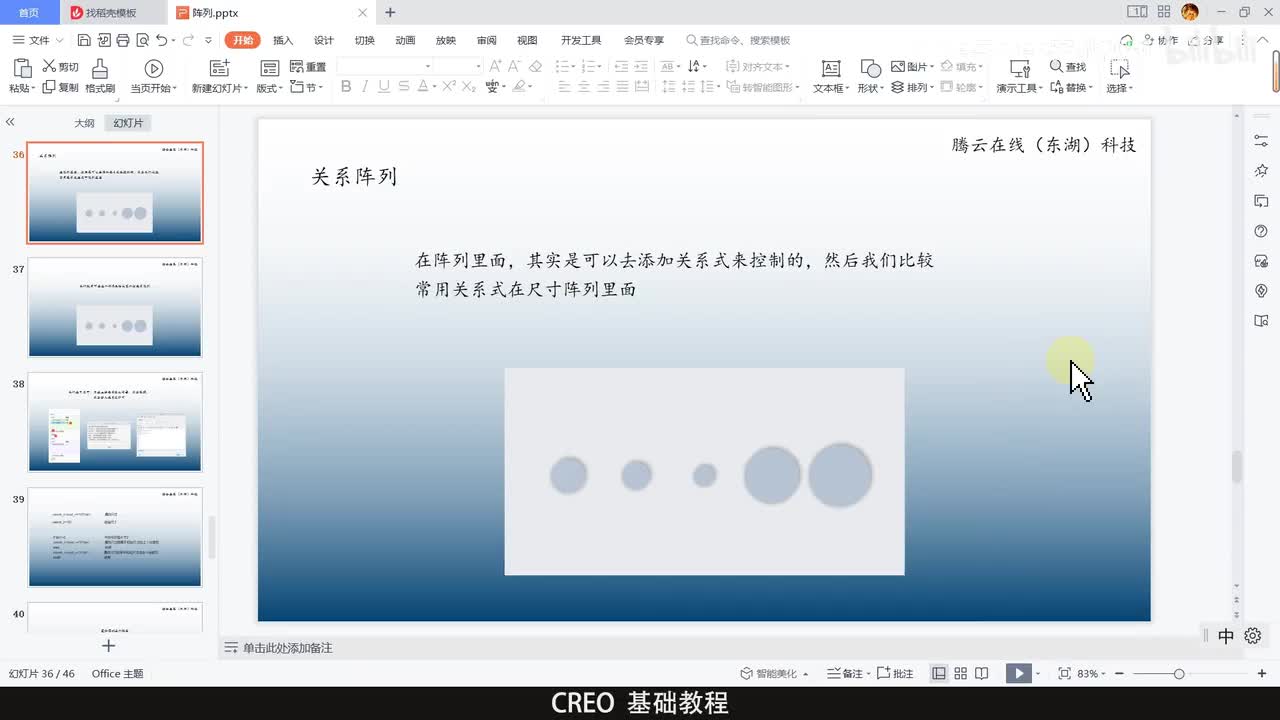Open new tab with plus next to 阵列.pptx

point(390,13)
